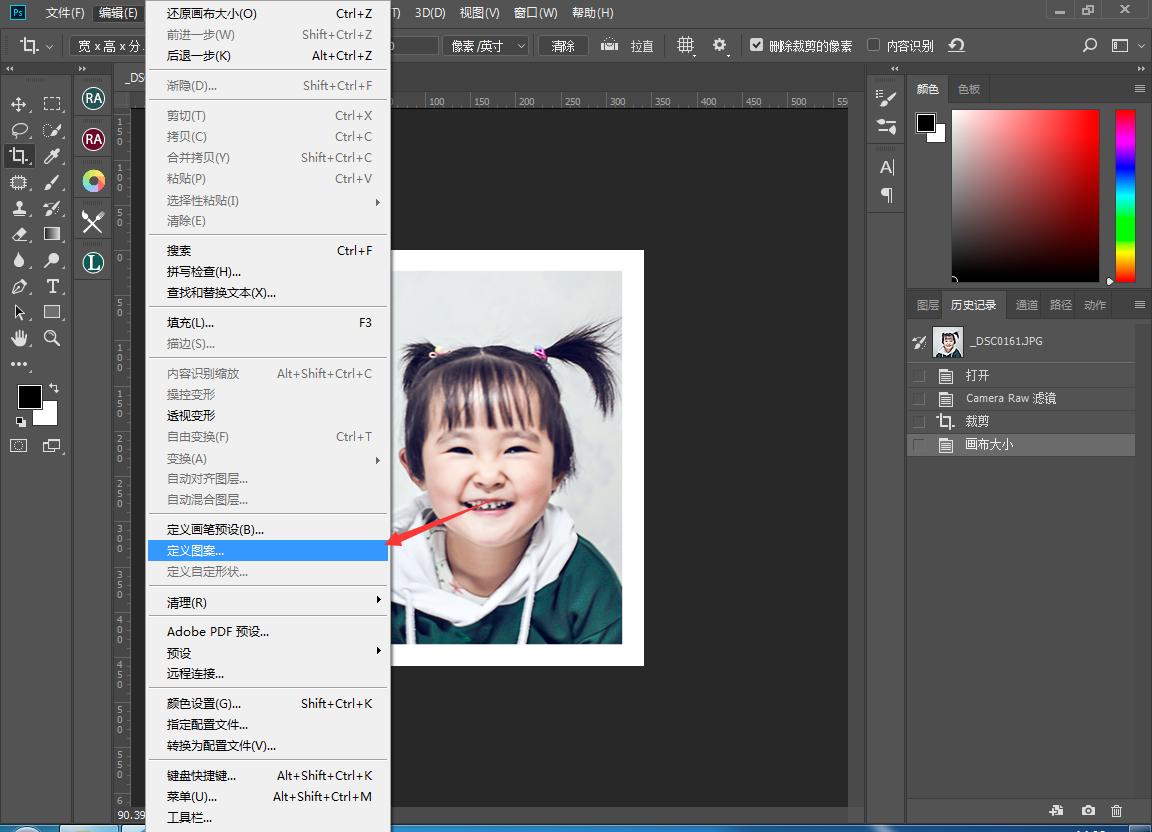1152x832 pixels.
Task: Select the Hand tool
Action: click(x=19, y=338)
